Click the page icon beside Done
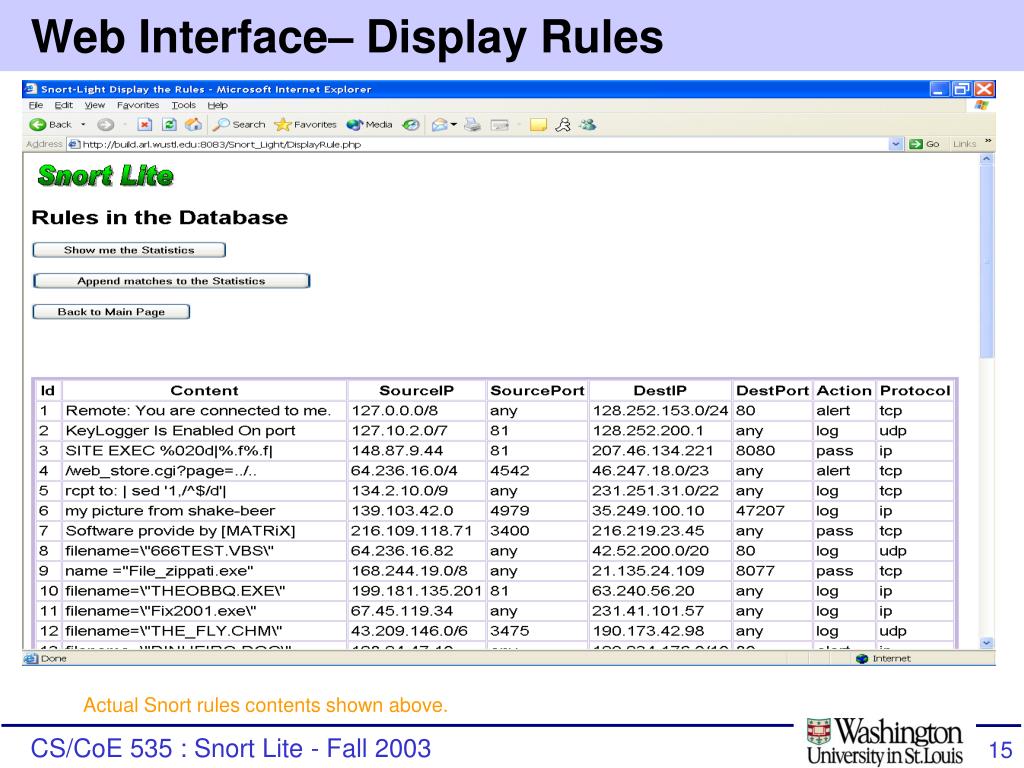The image size is (1024, 768). click(x=31, y=658)
